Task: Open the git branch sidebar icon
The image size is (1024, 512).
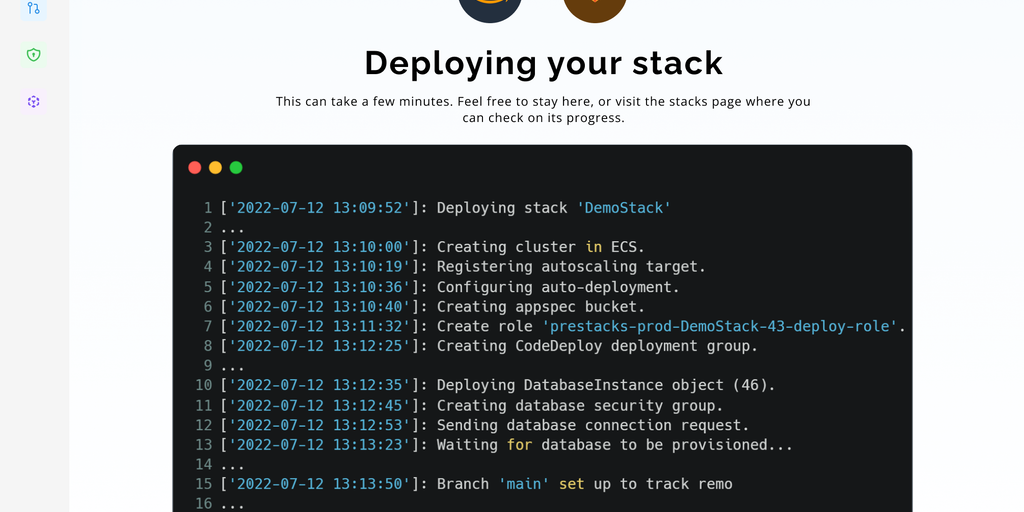Action: click(33, 8)
